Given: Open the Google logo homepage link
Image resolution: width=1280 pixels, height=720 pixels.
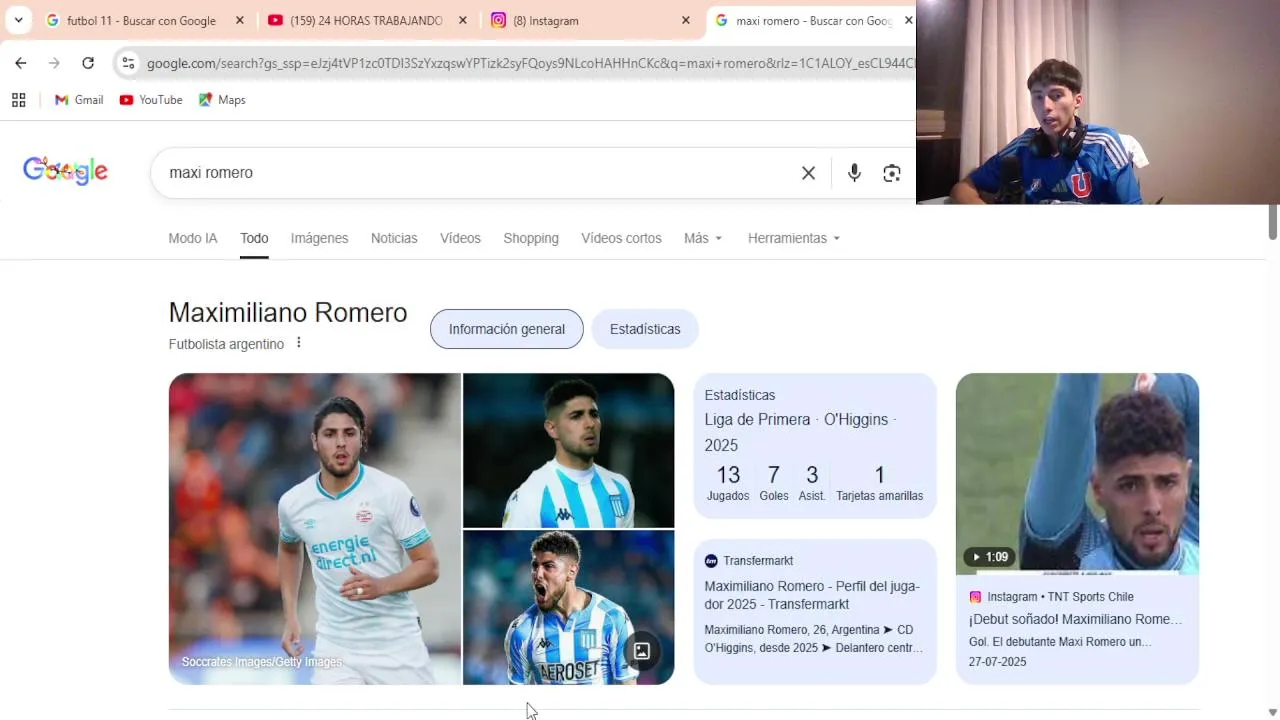Looking at the screenshot, I should point(65,171).
